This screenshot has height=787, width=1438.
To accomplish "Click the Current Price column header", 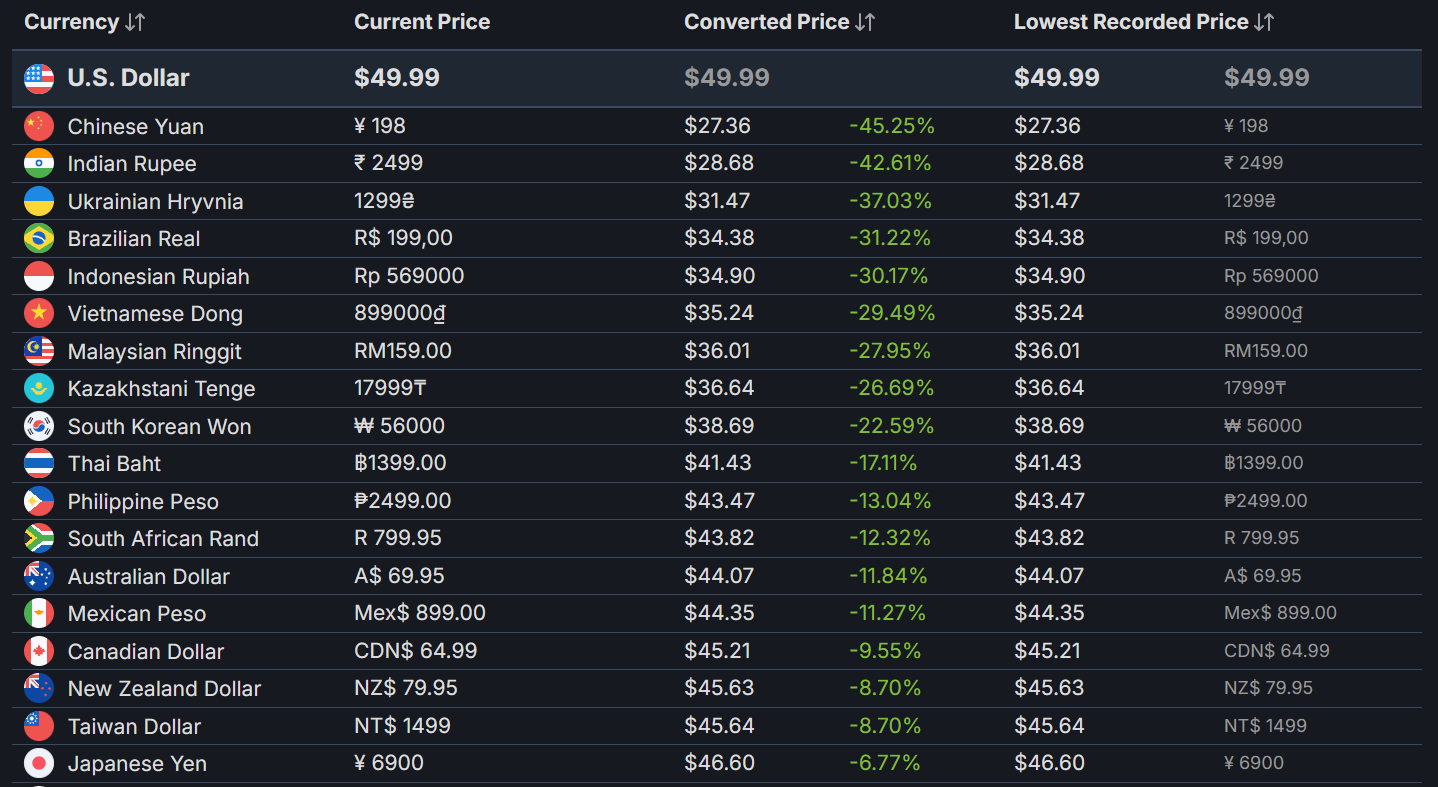I will 422,22.
